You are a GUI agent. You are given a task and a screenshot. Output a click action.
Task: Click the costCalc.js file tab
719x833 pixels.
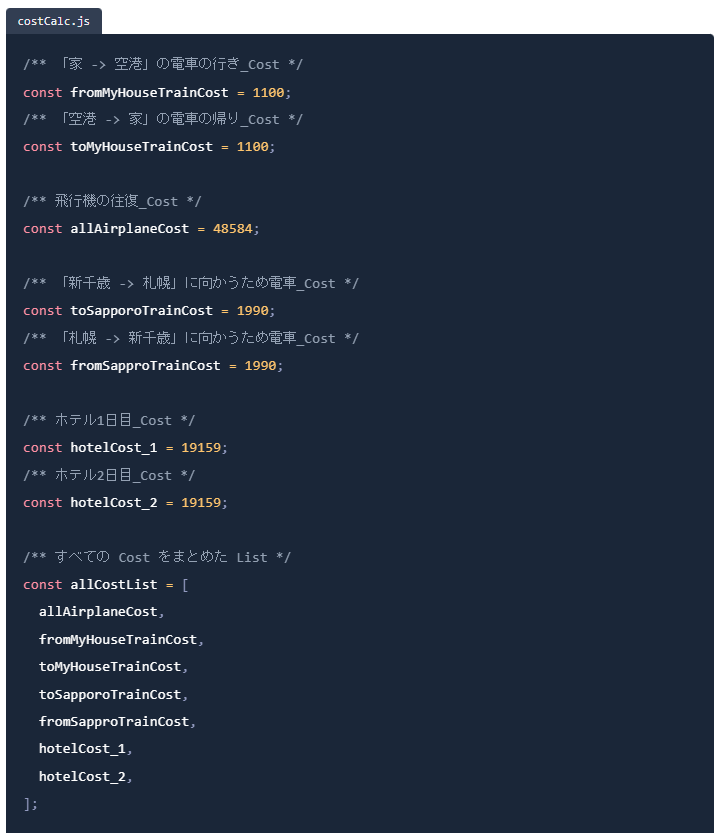click(x=54, y=21)
